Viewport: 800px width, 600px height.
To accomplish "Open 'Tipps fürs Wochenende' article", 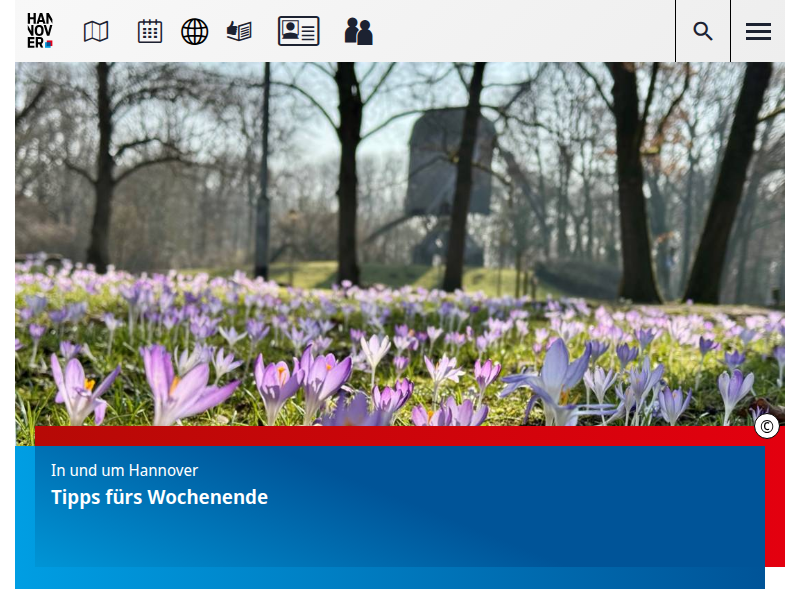I will point(160,496).
